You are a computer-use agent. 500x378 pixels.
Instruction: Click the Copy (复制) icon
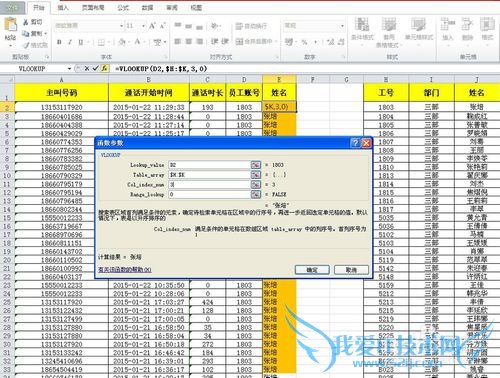(26, 33)
